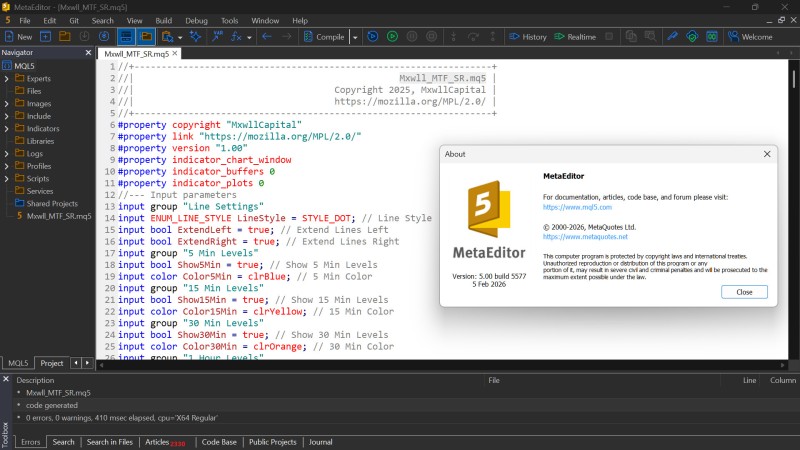Select Mxwll_MTF_SR.mq5 file in Navigator
The height and width of the screenshot is (450, 800).
click(59, 216)
